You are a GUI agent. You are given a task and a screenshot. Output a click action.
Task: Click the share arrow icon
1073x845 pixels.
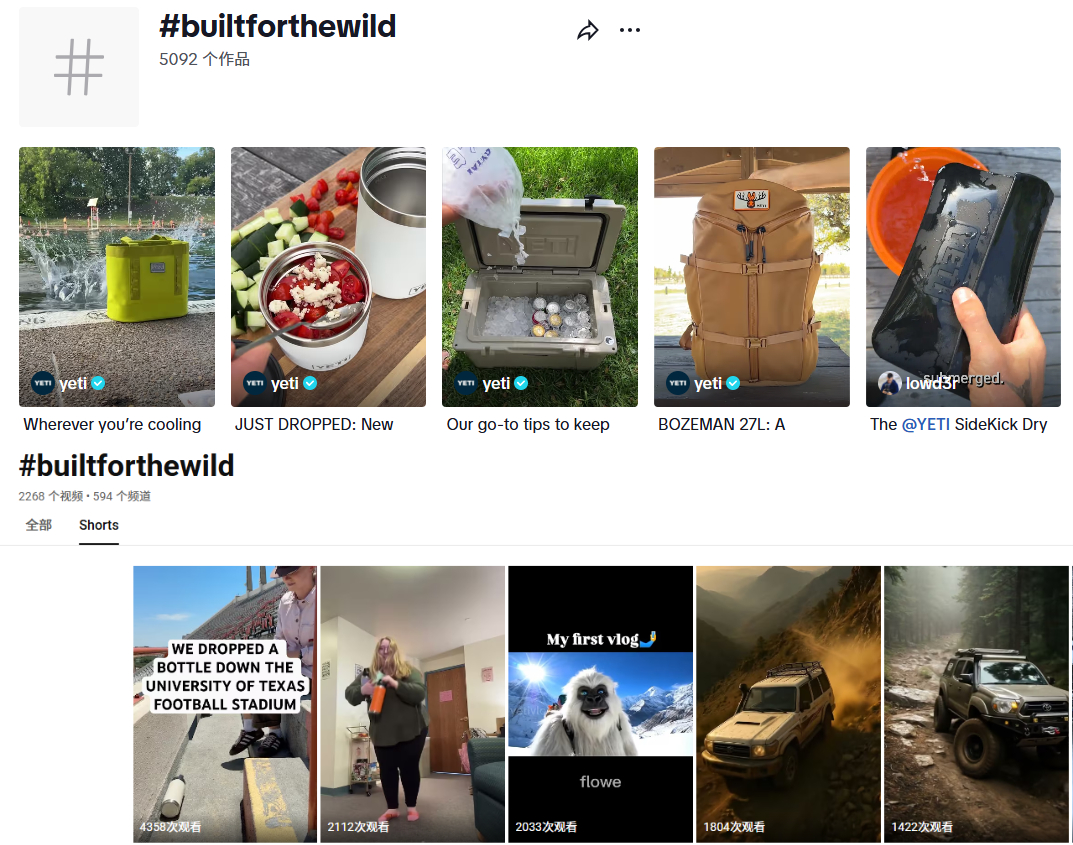click(588, 30)
